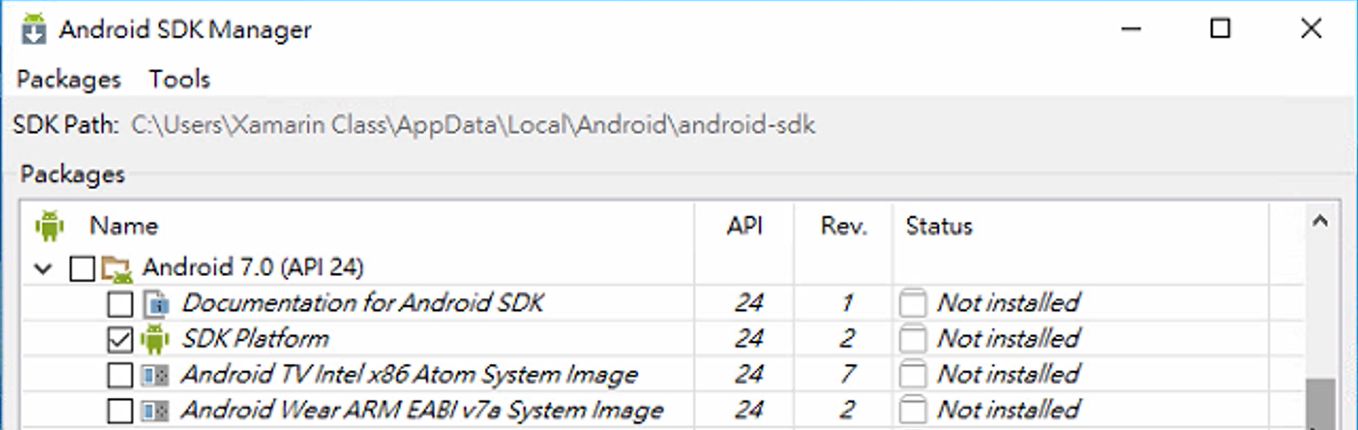Tick the Android TV Intel x86 Atom checkbox
Screen dimensions: 1358x430
(120, 376)
